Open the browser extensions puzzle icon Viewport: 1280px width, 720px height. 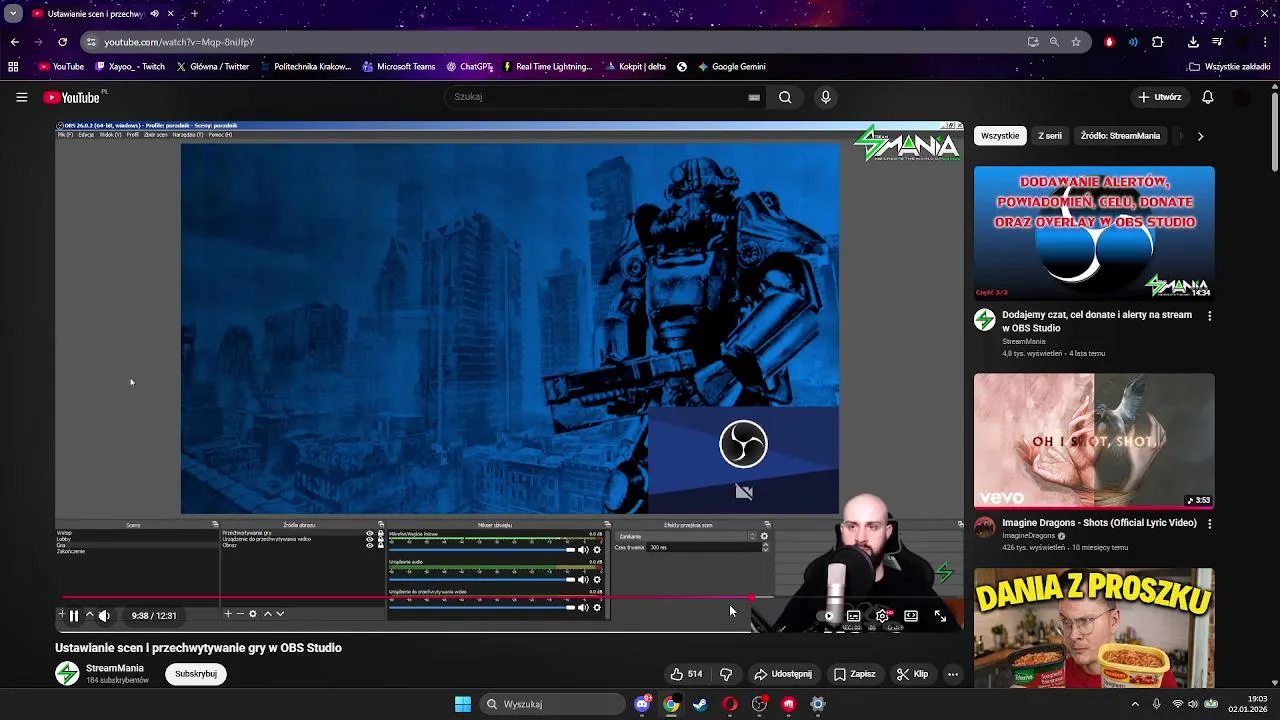coord(1158,42)
